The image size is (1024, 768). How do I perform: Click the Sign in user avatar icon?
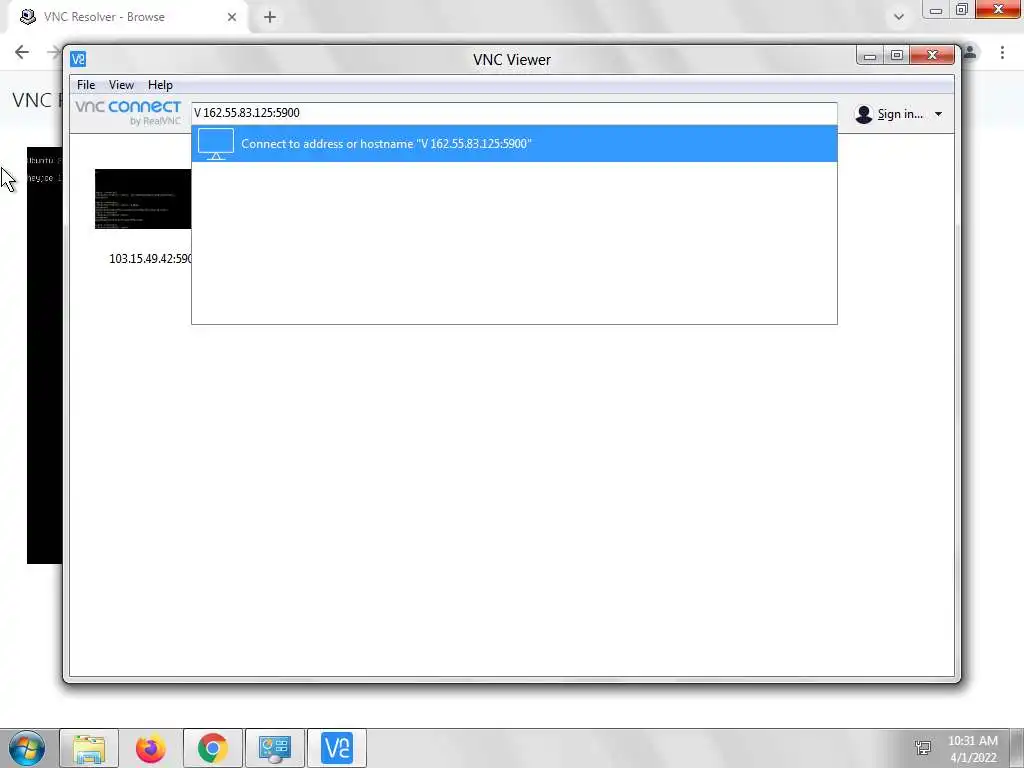[x=863, y=114]
